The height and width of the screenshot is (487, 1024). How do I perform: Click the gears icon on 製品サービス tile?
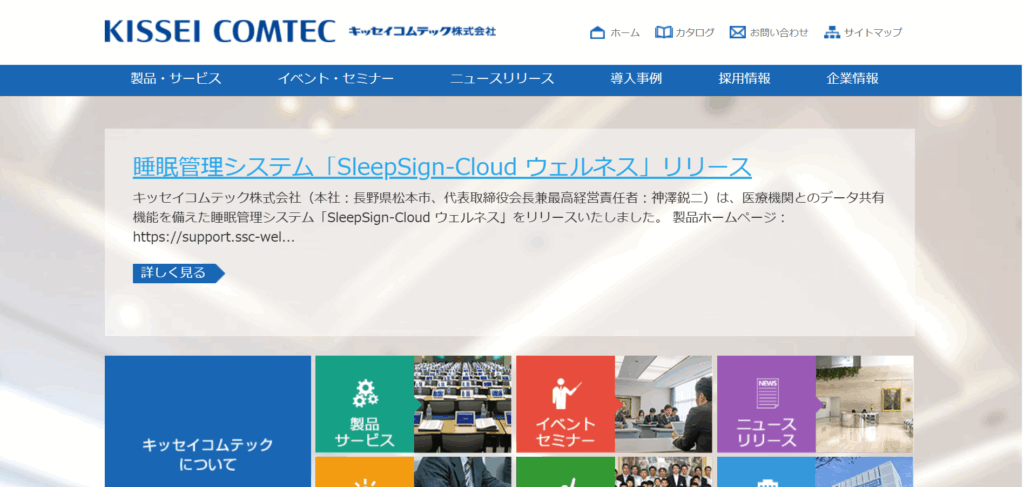[x=364, y=392]
